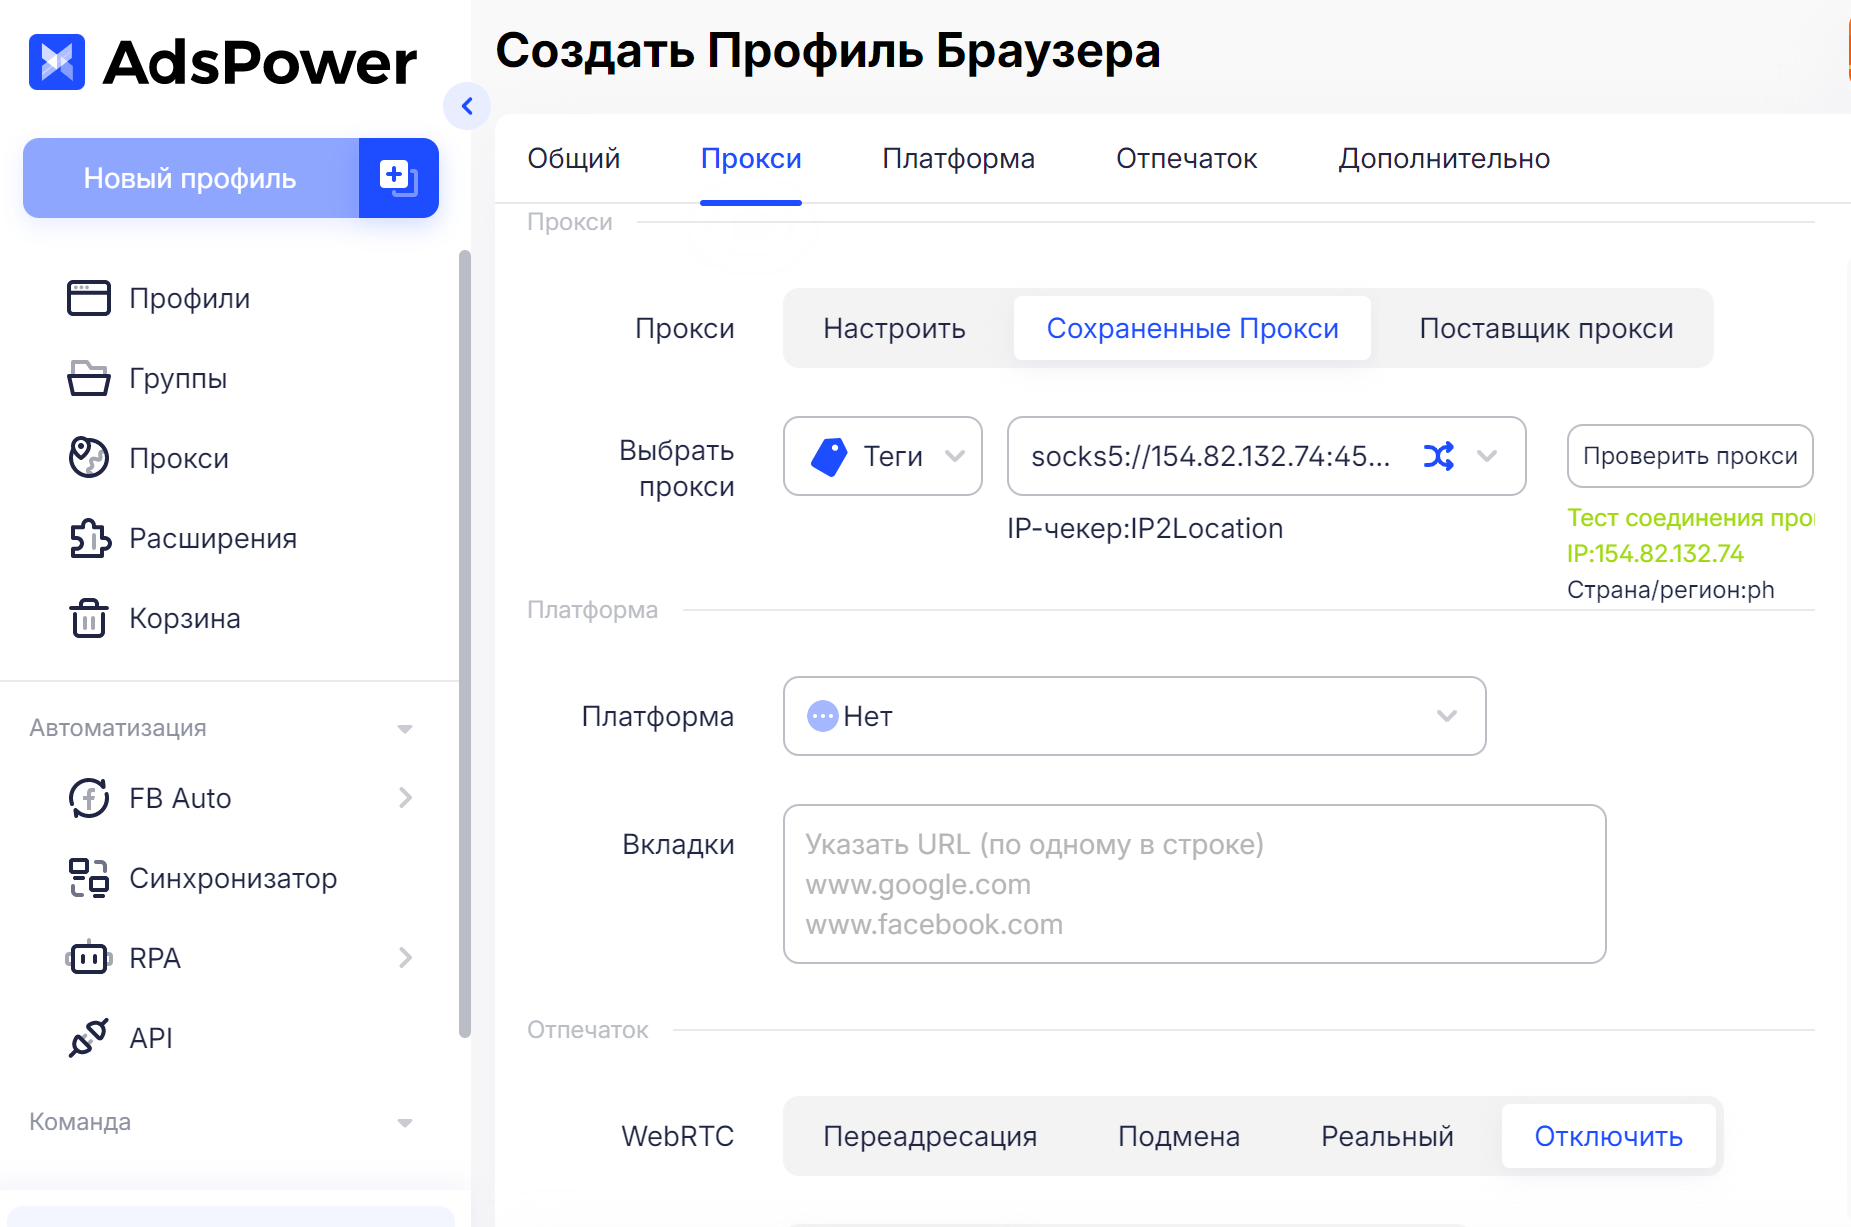
Task: Click the Группы folder icon
Action: [89, 378]
